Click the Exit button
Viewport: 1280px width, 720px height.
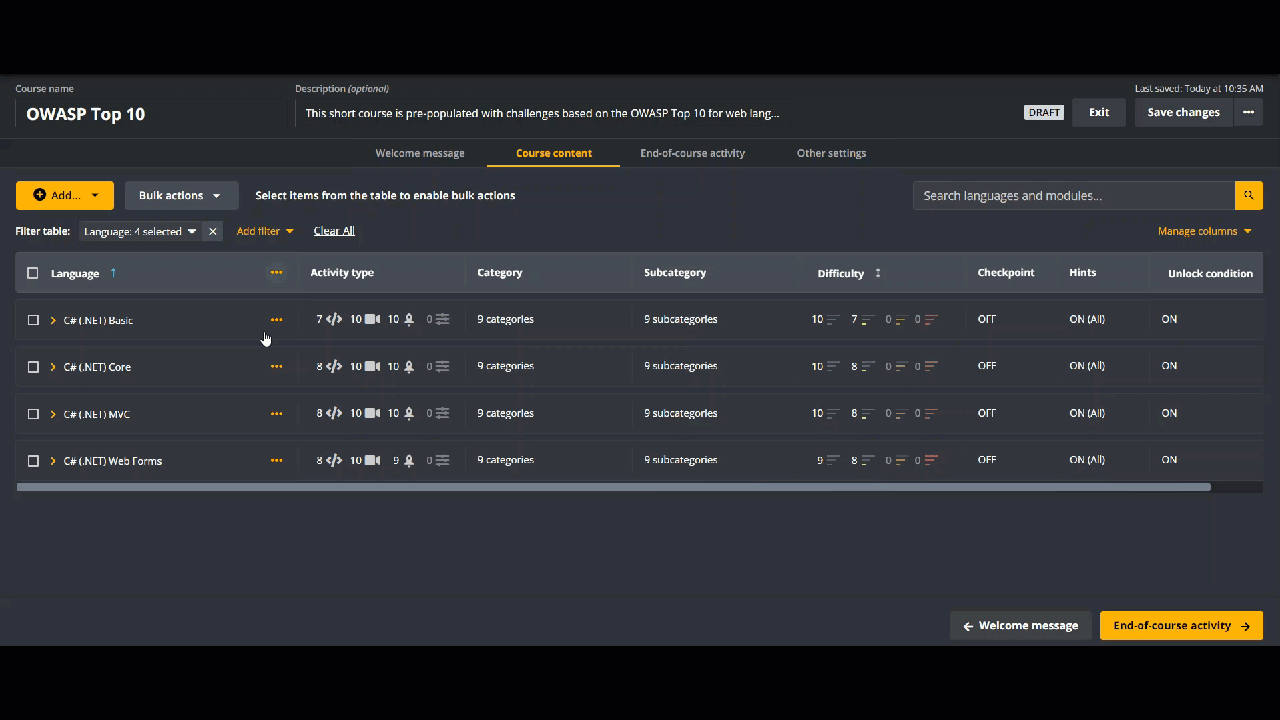(1099, 112)
